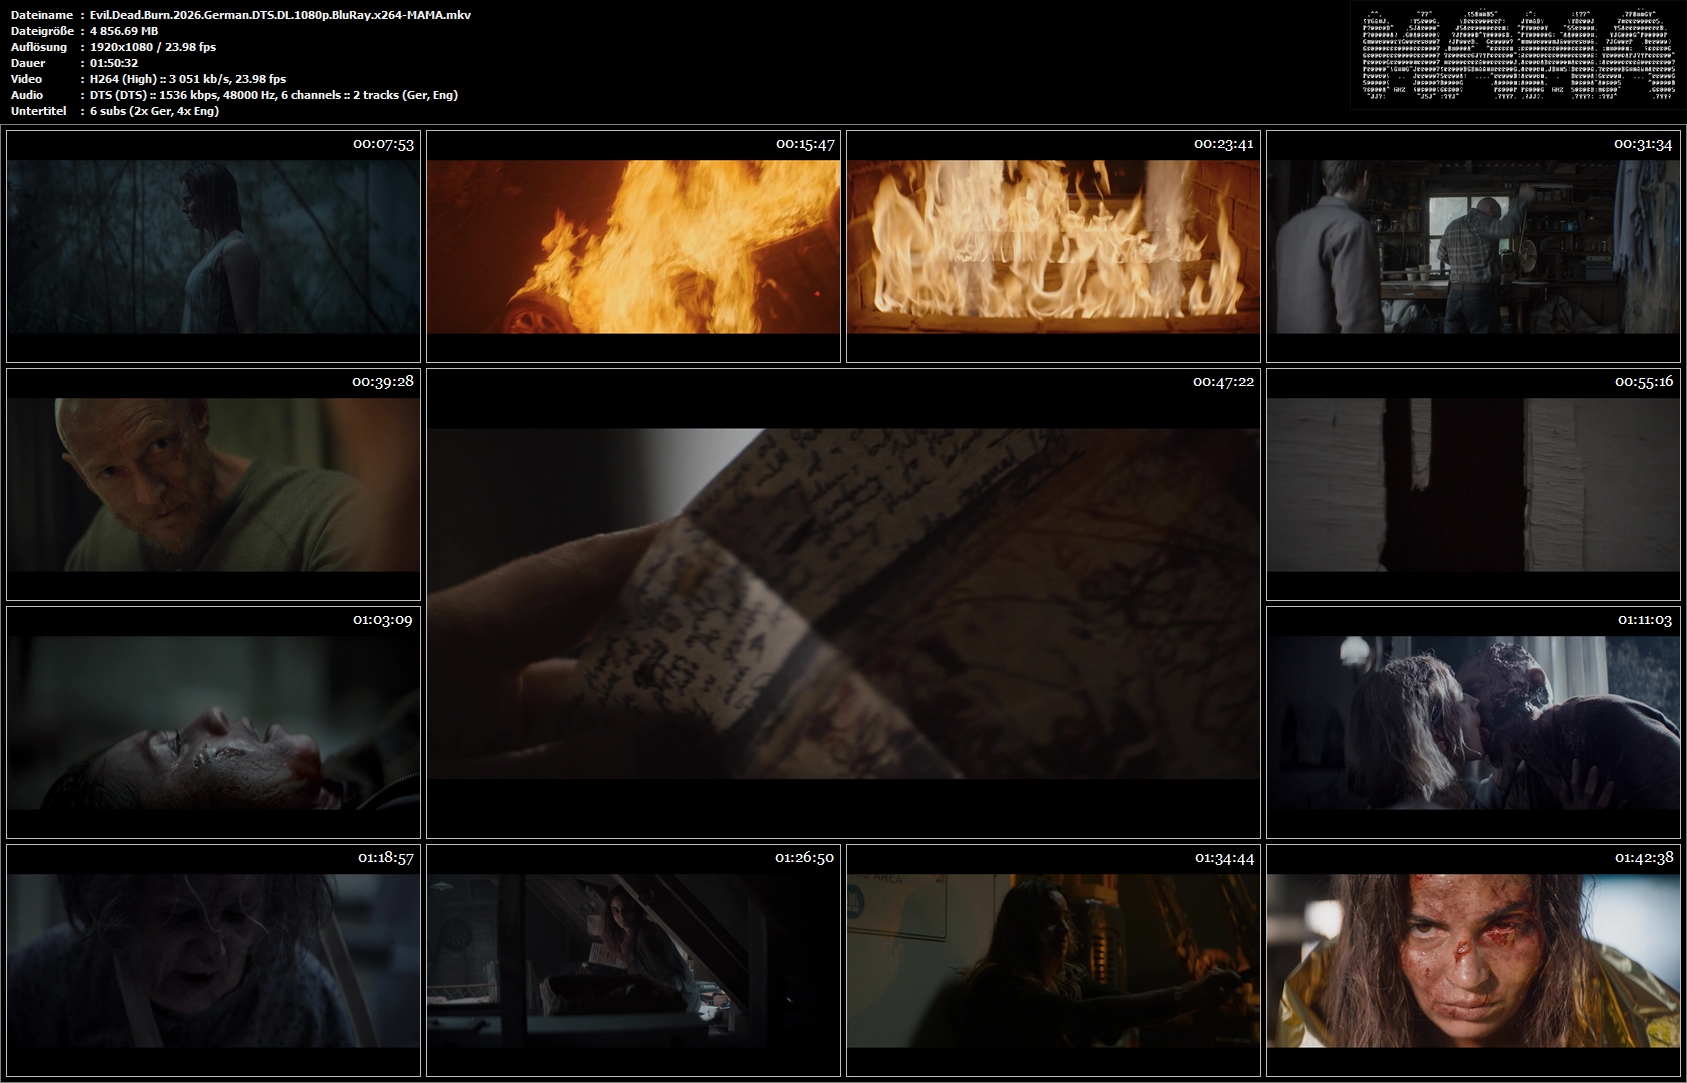
Task: Click the Untertitel label
Action: (x=39, y=111)
